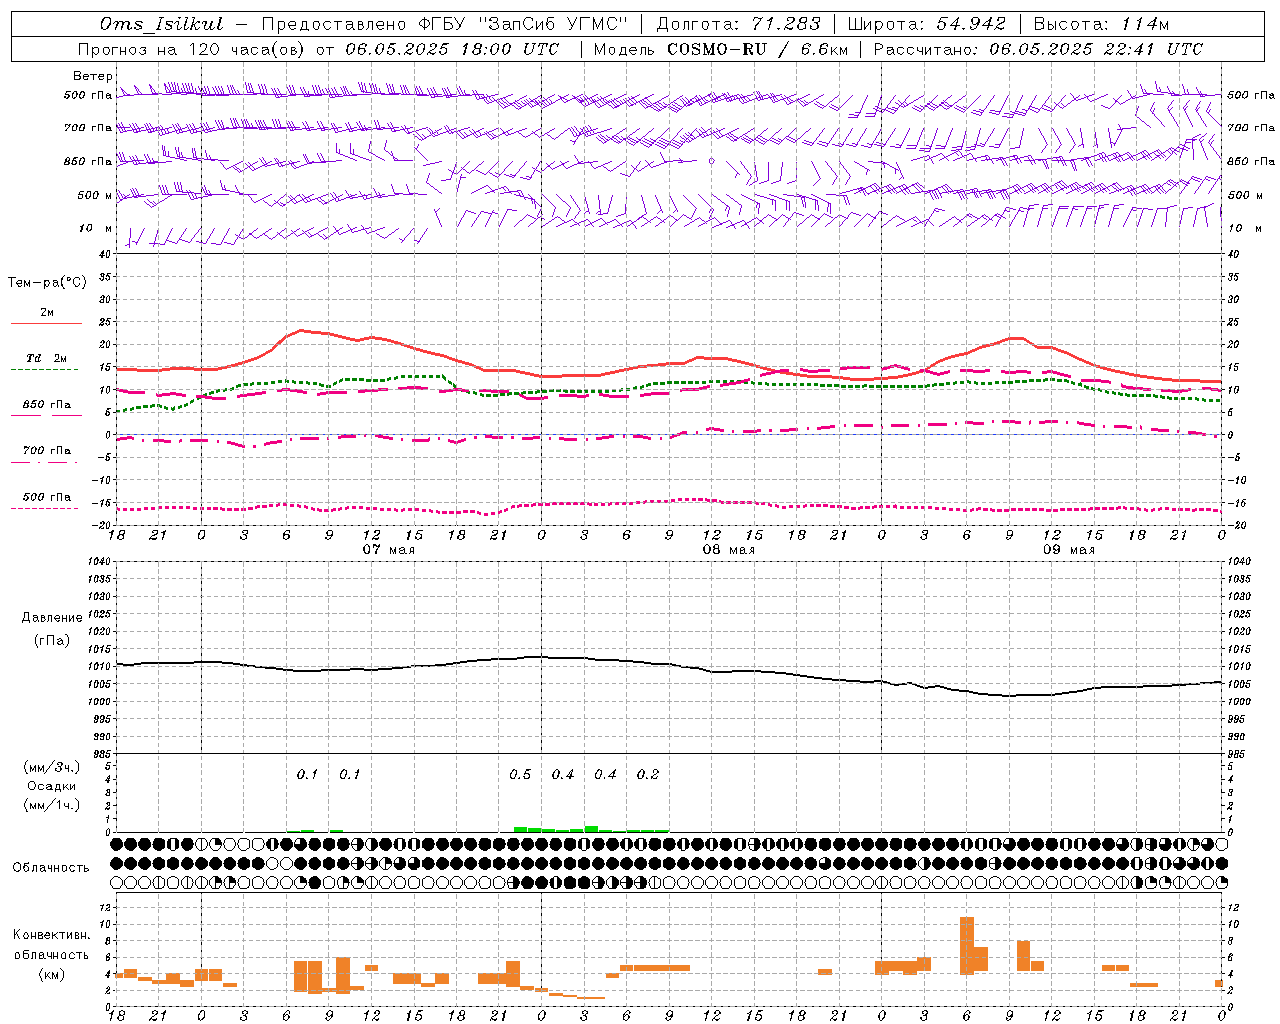Image resolution: width=1280 pixels, height=1024 pixels.
Task: Click the model name COSMO-RU / 6.6км
Action: (x=758, y=49)
